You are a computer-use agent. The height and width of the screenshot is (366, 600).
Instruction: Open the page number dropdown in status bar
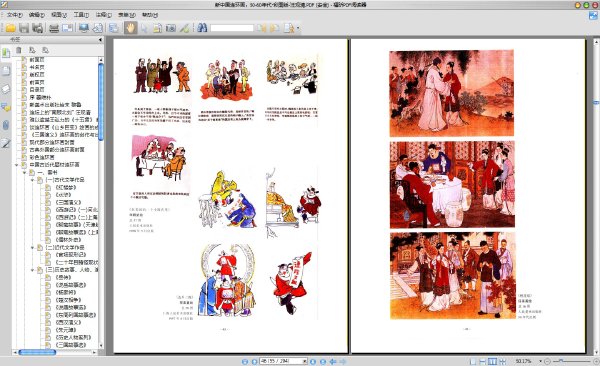tap(305, 361)
